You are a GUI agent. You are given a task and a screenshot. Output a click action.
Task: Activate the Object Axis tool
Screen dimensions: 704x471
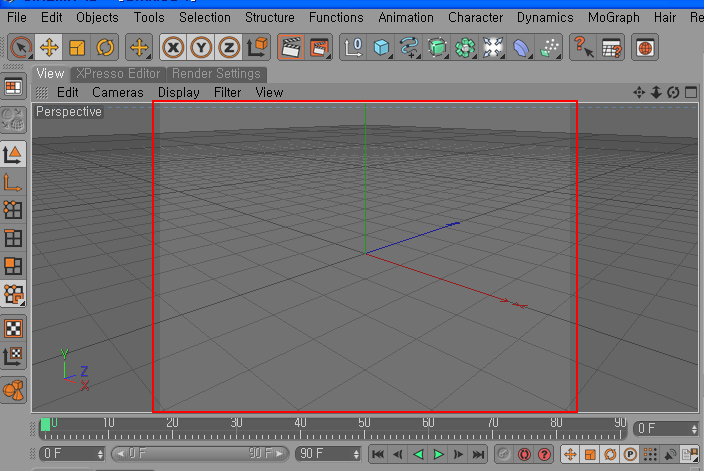point(13,183)
